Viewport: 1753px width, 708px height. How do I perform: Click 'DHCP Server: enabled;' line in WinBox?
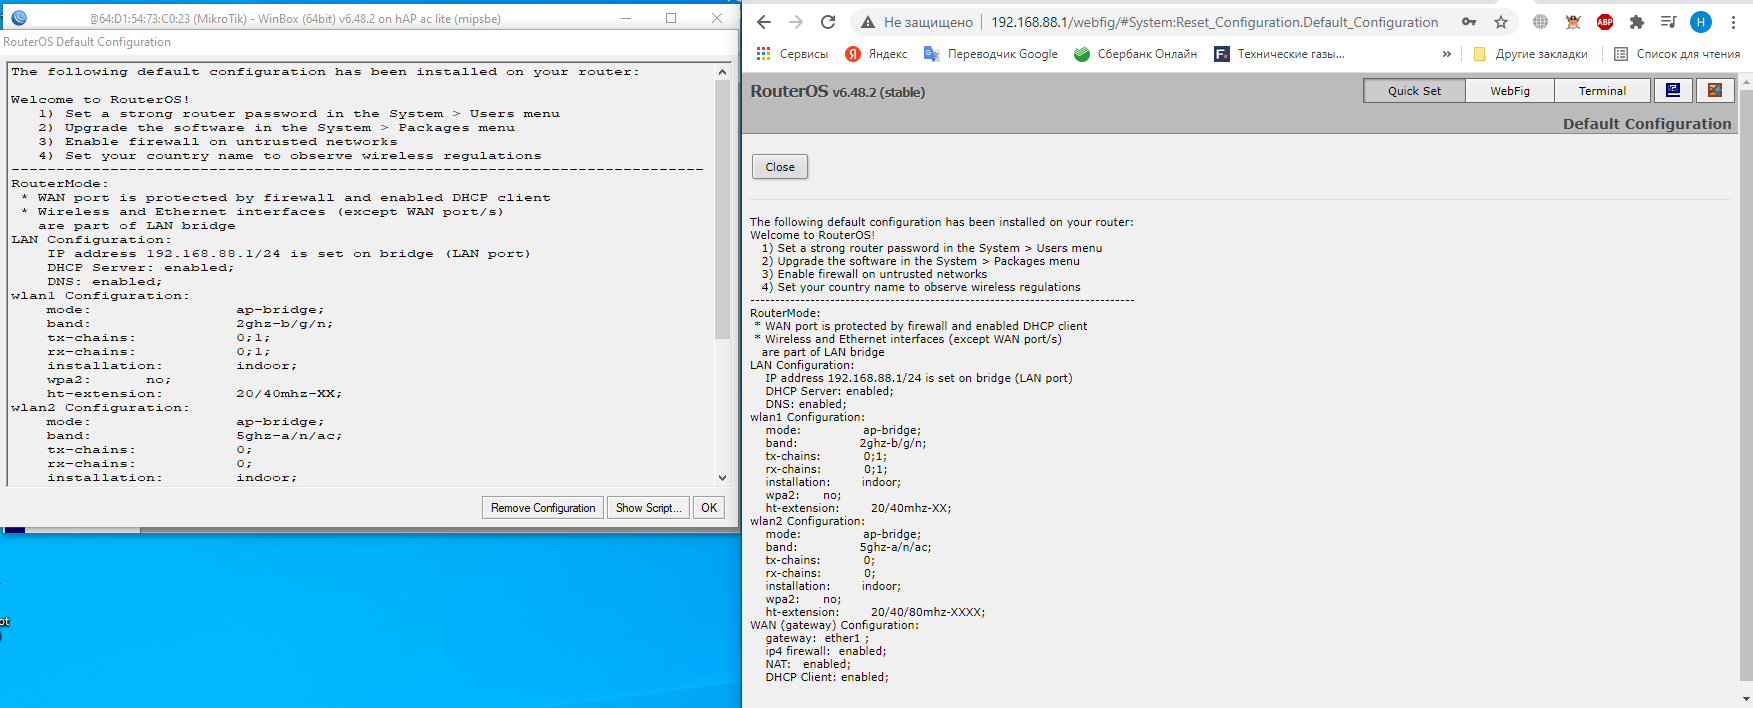click(141, 268)
